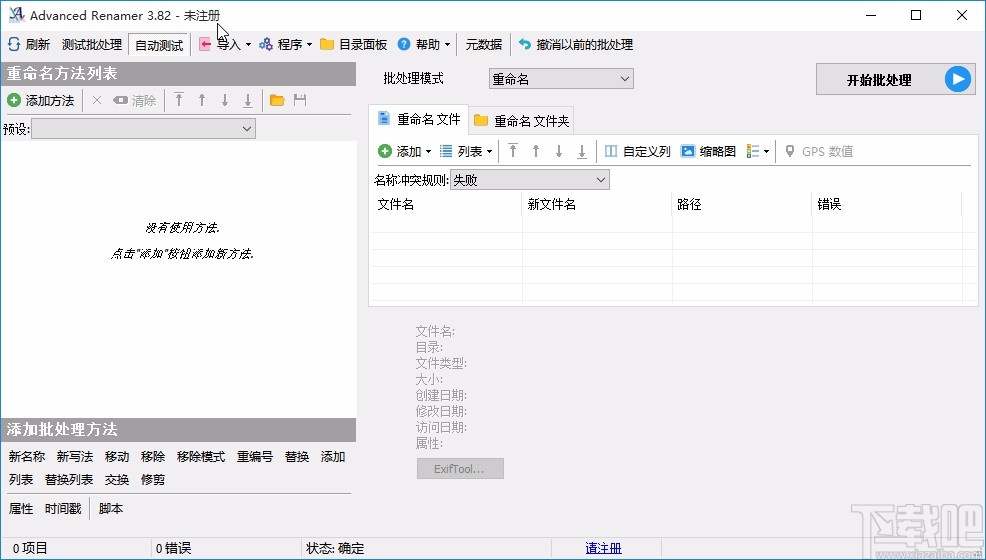
Task: Click the ExifTool... button
Action: 460,469
